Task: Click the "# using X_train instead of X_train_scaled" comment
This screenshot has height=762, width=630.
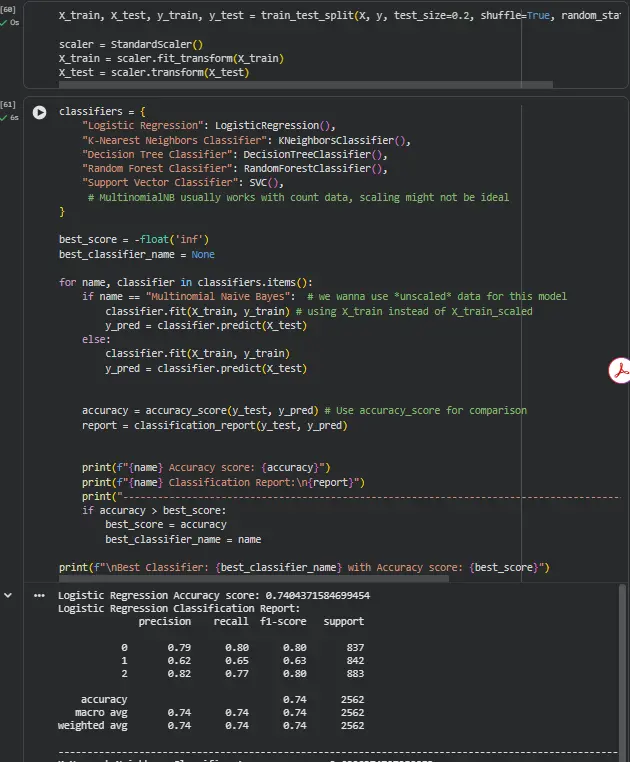Action: pos(414,312)
